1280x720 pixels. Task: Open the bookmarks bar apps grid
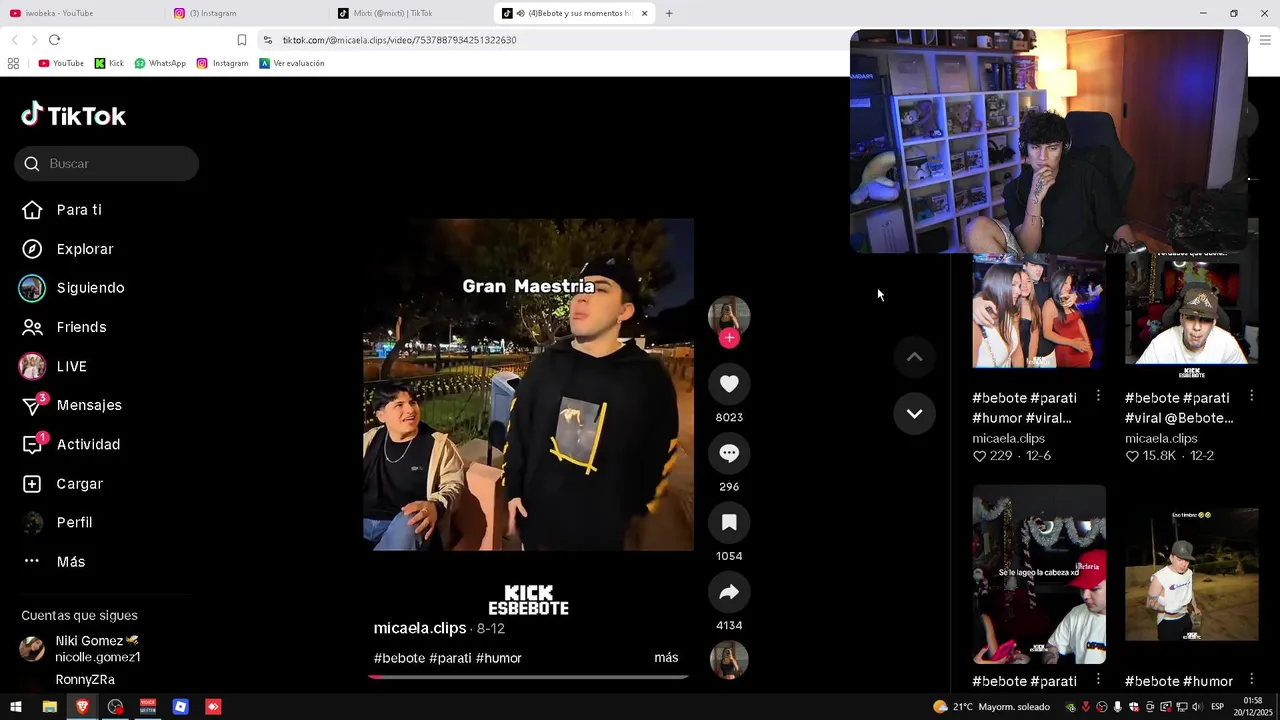(x=13, y=63)
